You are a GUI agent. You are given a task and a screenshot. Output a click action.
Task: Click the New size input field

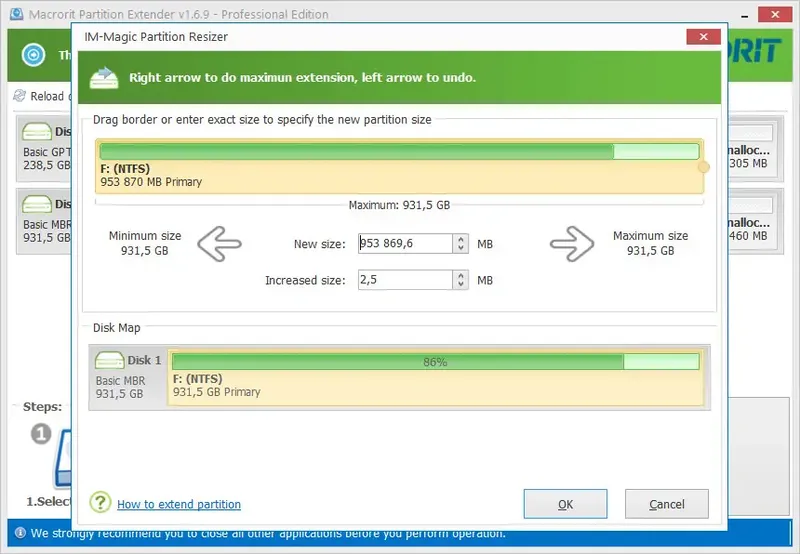pyautogui.click(x=405, y=243)
